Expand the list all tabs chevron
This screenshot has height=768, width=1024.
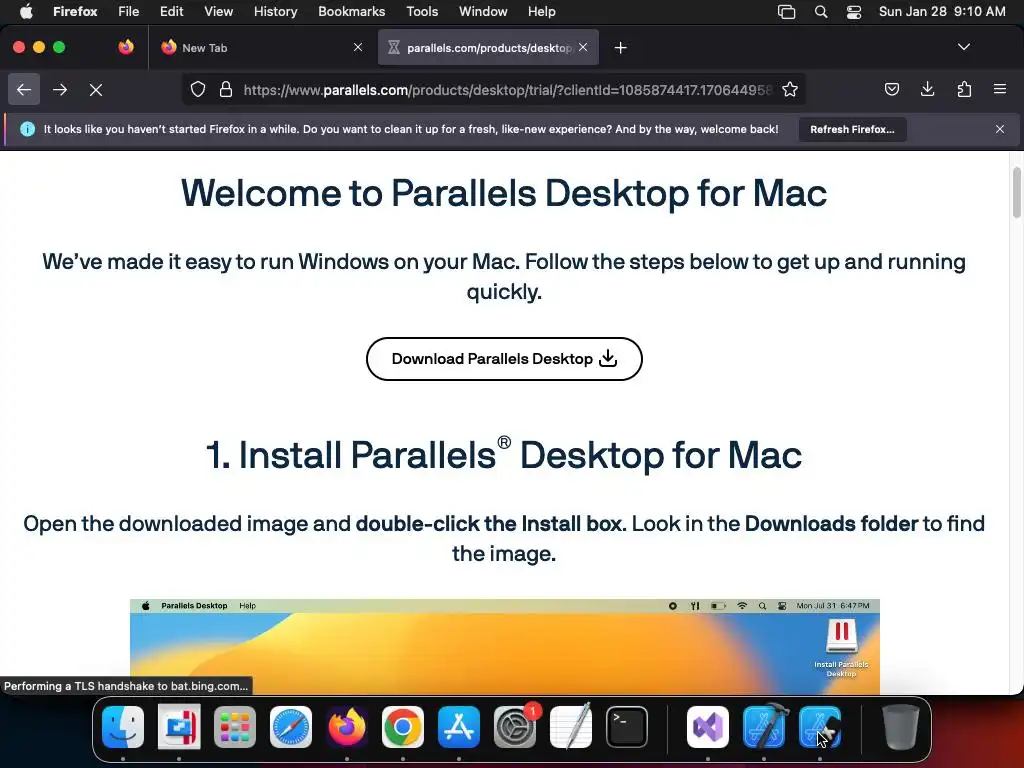point(964,47)
